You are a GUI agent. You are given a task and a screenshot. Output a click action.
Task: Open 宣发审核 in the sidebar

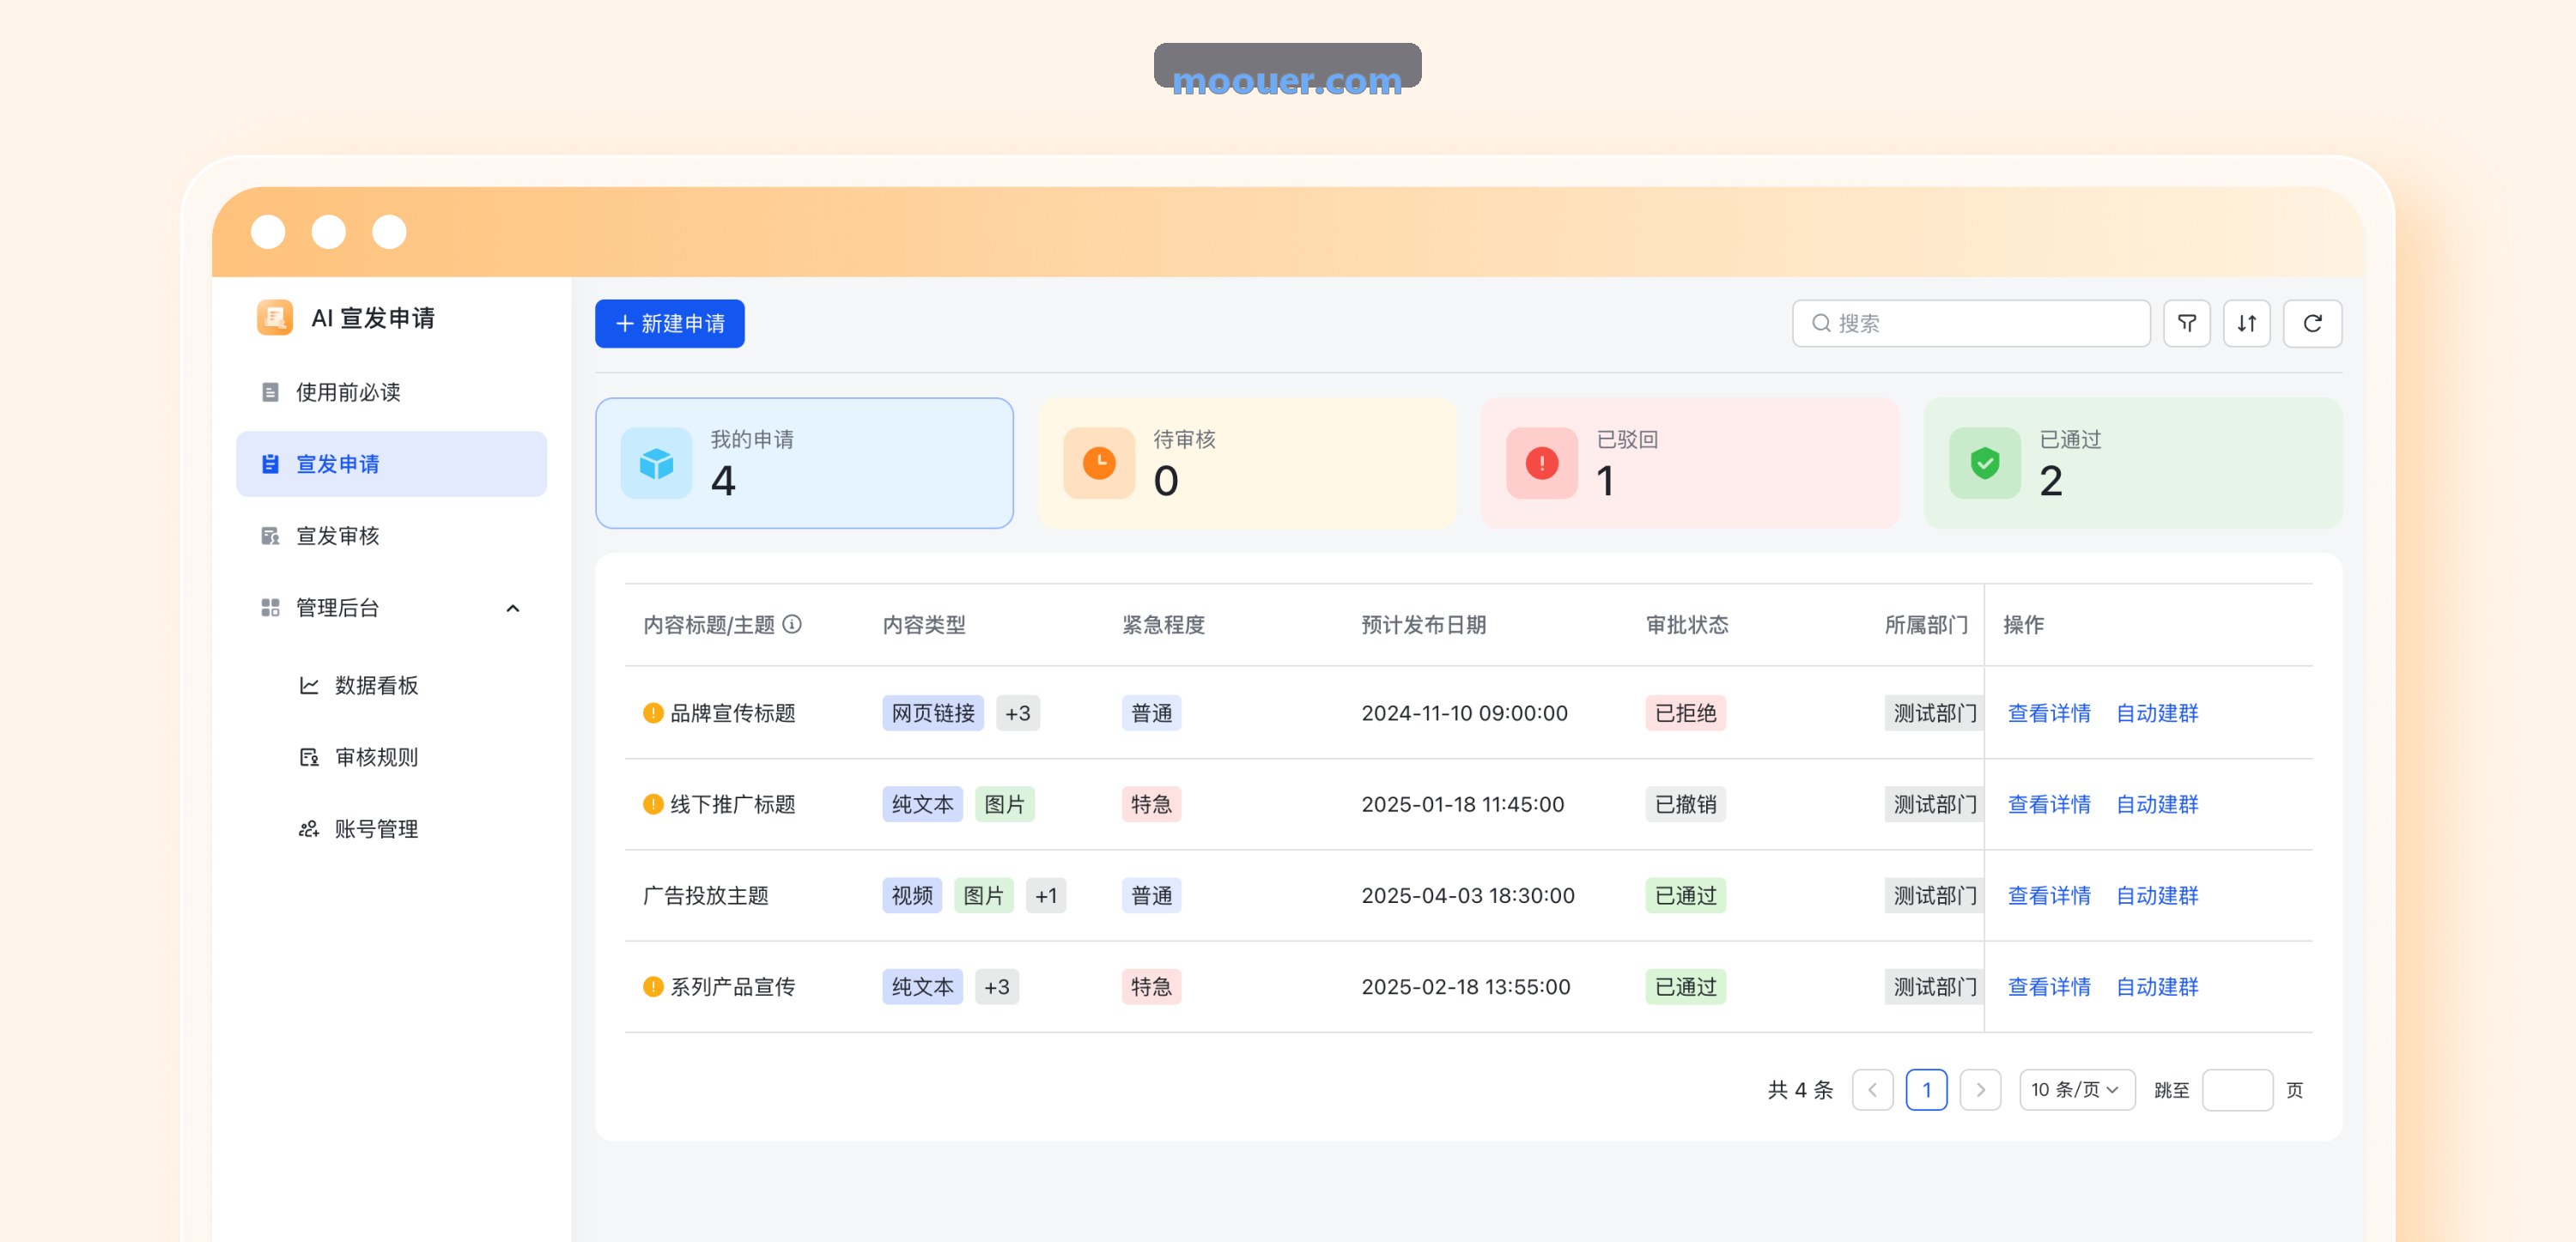391,536
